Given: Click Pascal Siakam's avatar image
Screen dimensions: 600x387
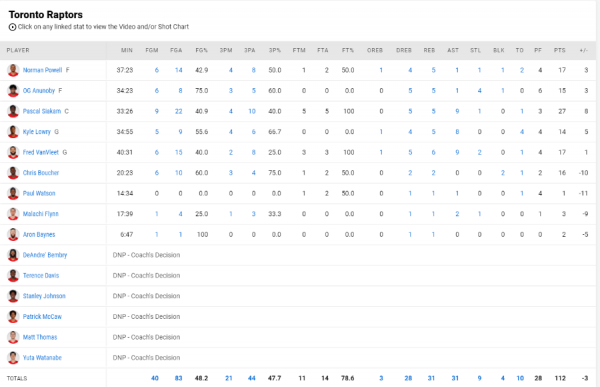Looking at the screenshot, I should click(13, 111).
